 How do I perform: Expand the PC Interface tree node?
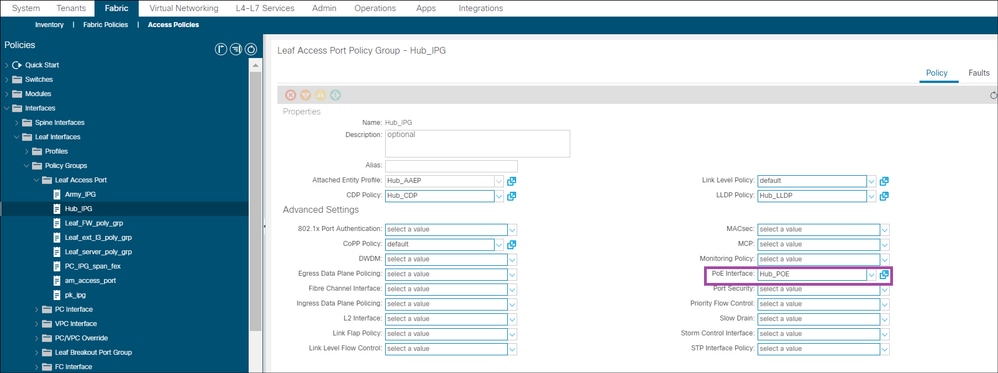coord(37,309)
